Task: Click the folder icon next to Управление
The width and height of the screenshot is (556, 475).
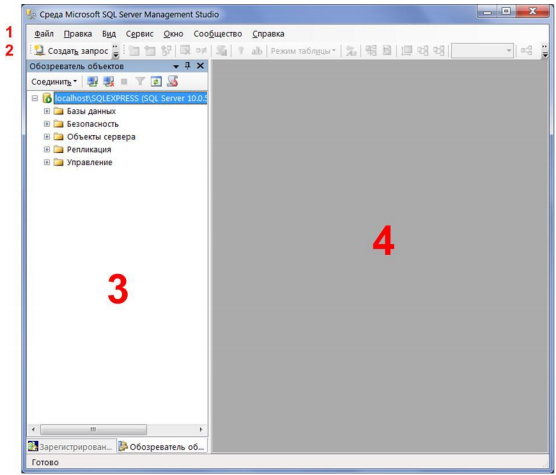Action: [58, 162]
